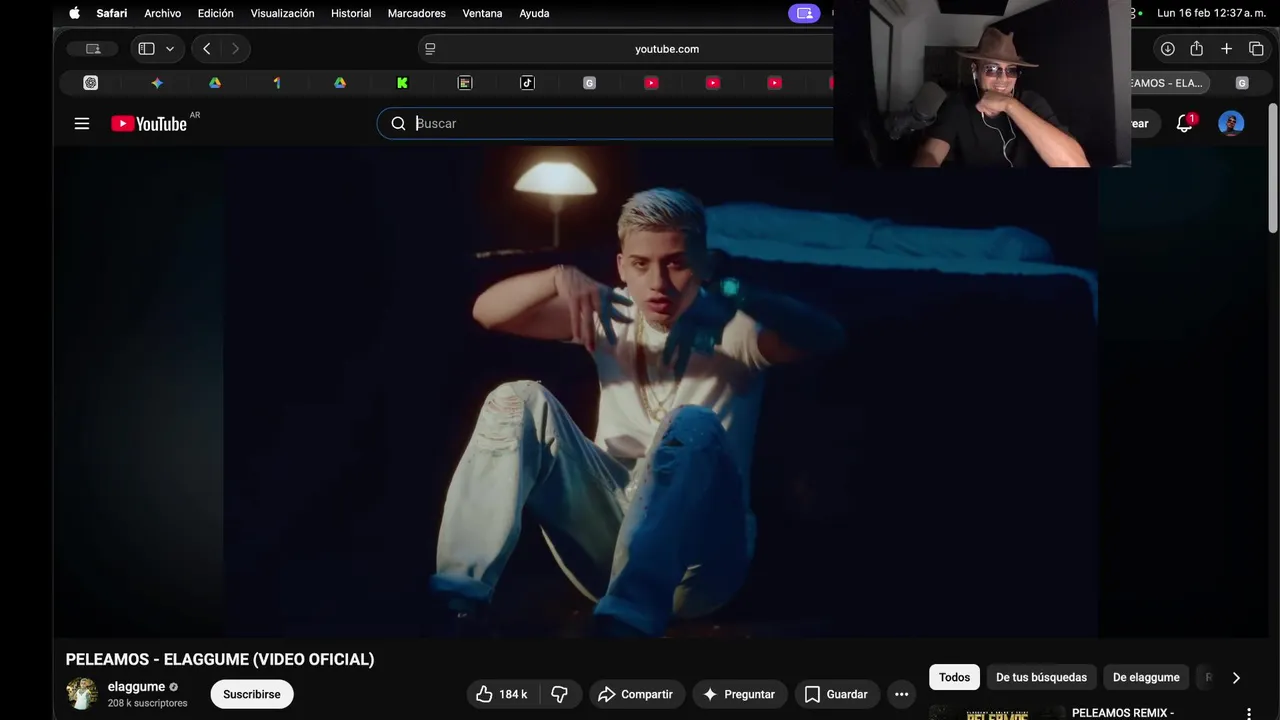1280x720 pixels.
Task: Open the Edición menu
Action: (215, 13)
